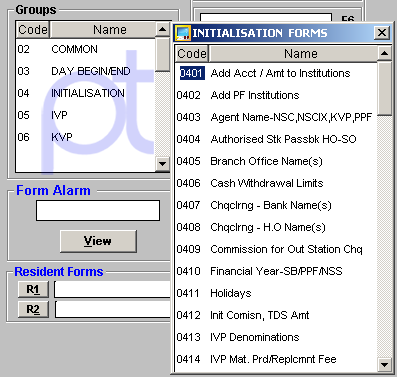Select form 0409 Commission for Out Station Chq
The image size is (397, 377).
pos(276,249)
